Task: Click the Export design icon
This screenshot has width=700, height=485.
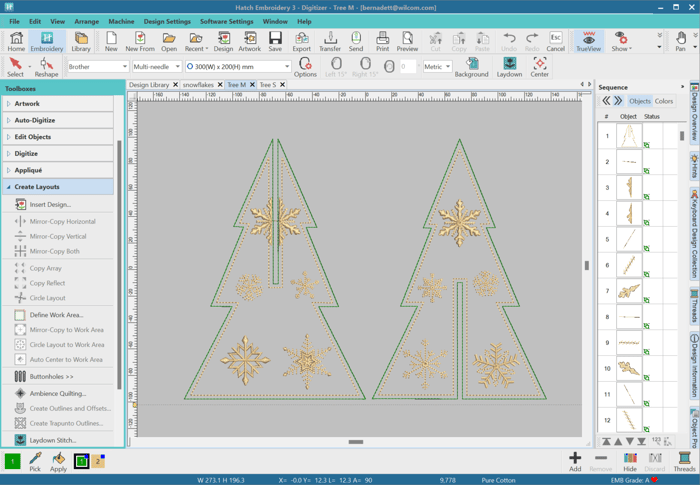Action: click(301, 41)
